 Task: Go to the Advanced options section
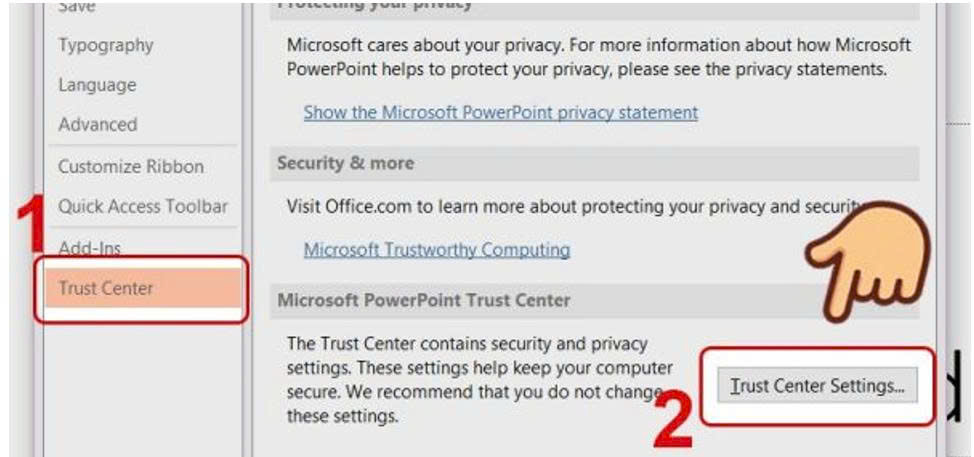(98, 125)
